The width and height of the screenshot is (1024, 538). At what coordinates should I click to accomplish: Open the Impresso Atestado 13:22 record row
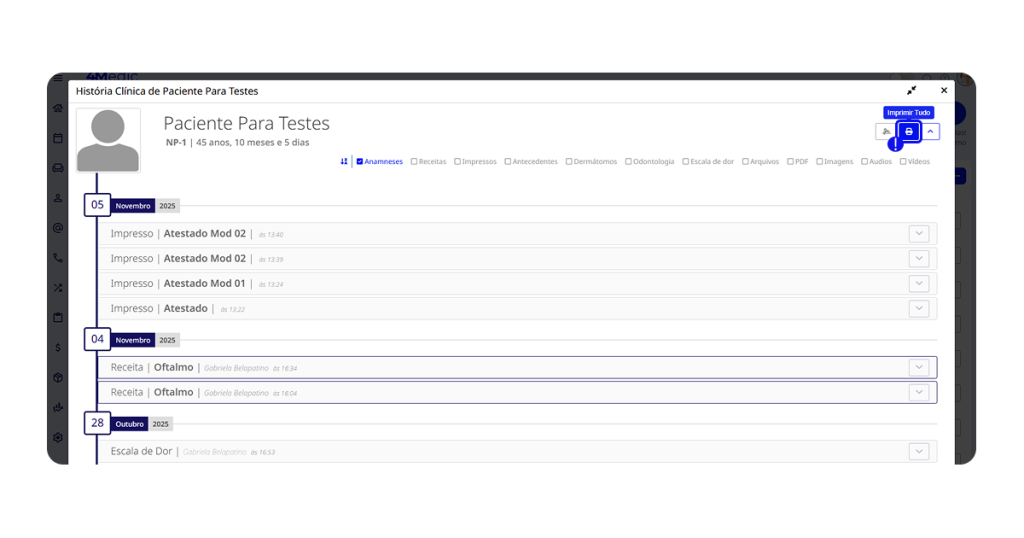500,309
